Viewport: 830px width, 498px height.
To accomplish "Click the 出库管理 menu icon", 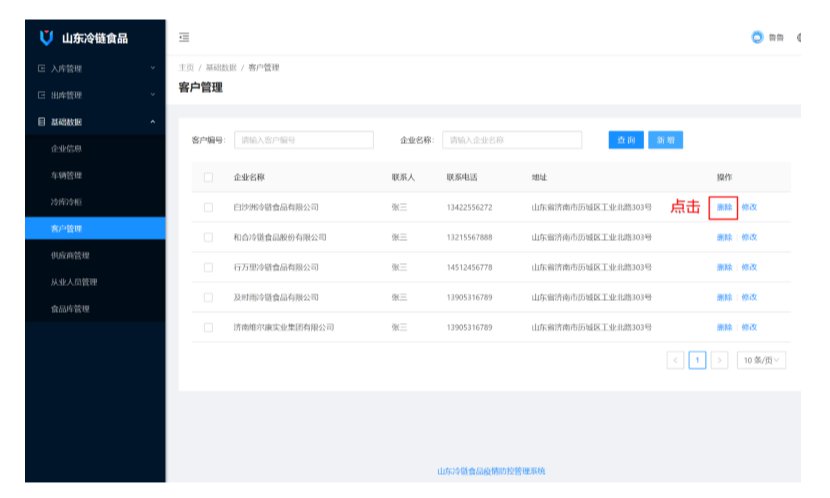I will (x=41, y=96).
